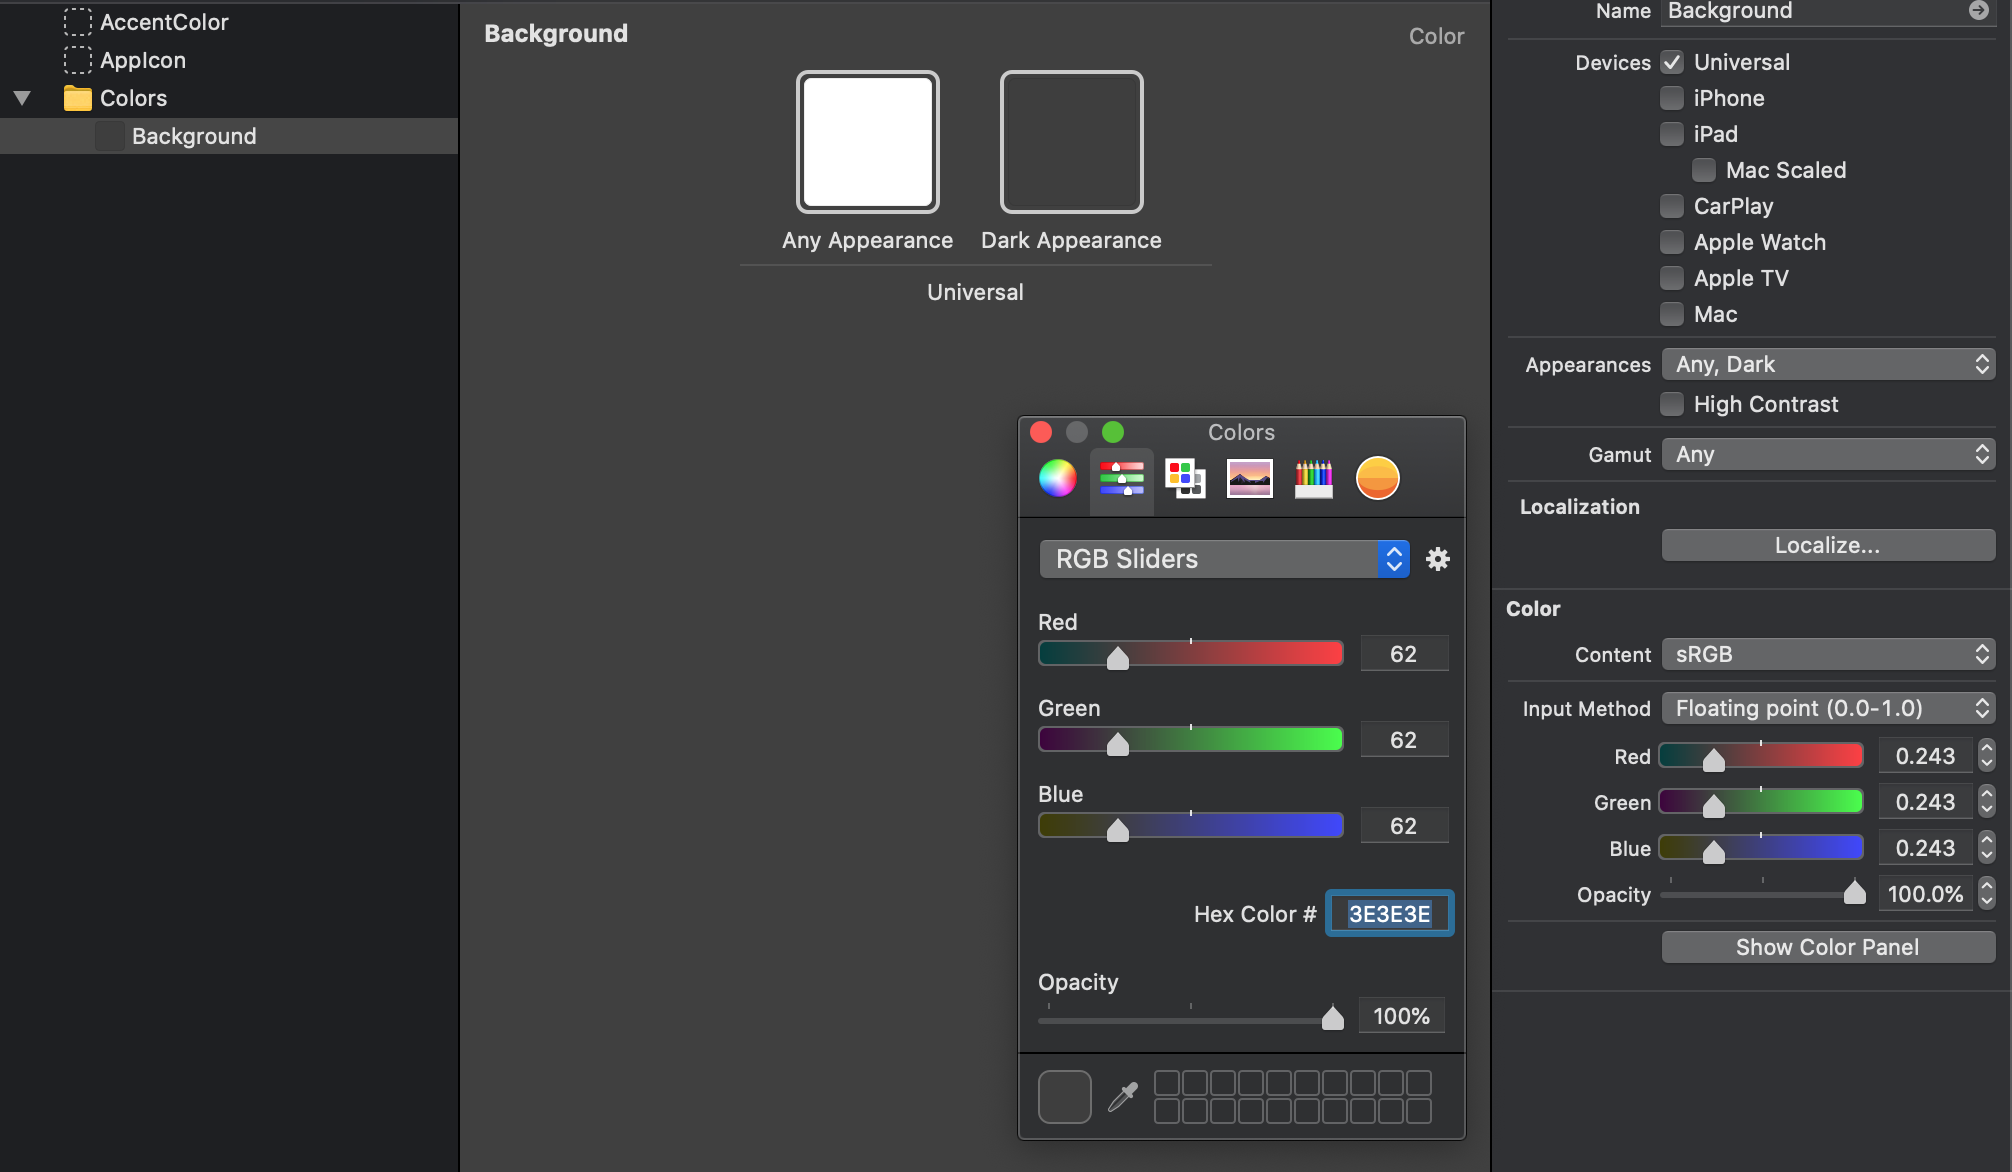The width and height of the screenshot is (2012, 1172).
Task: Select the AppIcon asset in sidebar
Action: 142,60
